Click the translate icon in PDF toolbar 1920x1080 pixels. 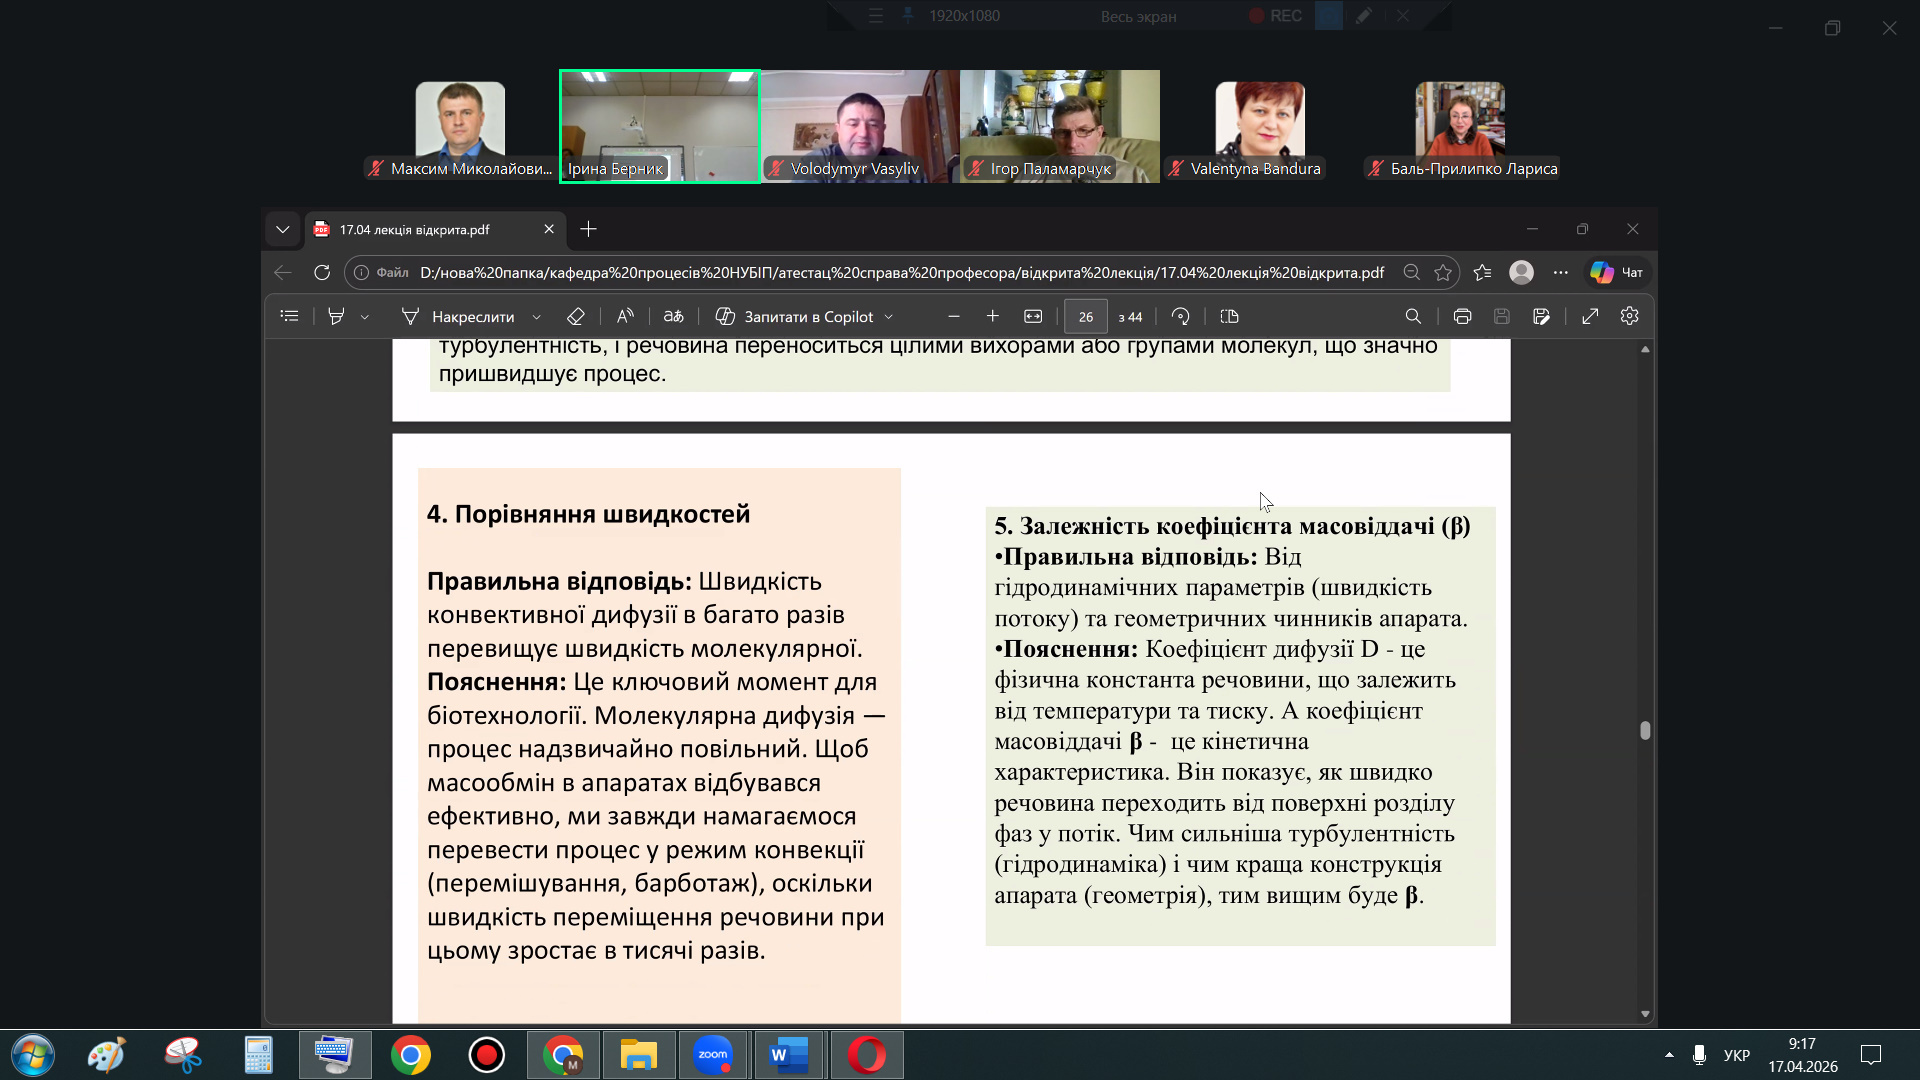[x=673, y=316]
